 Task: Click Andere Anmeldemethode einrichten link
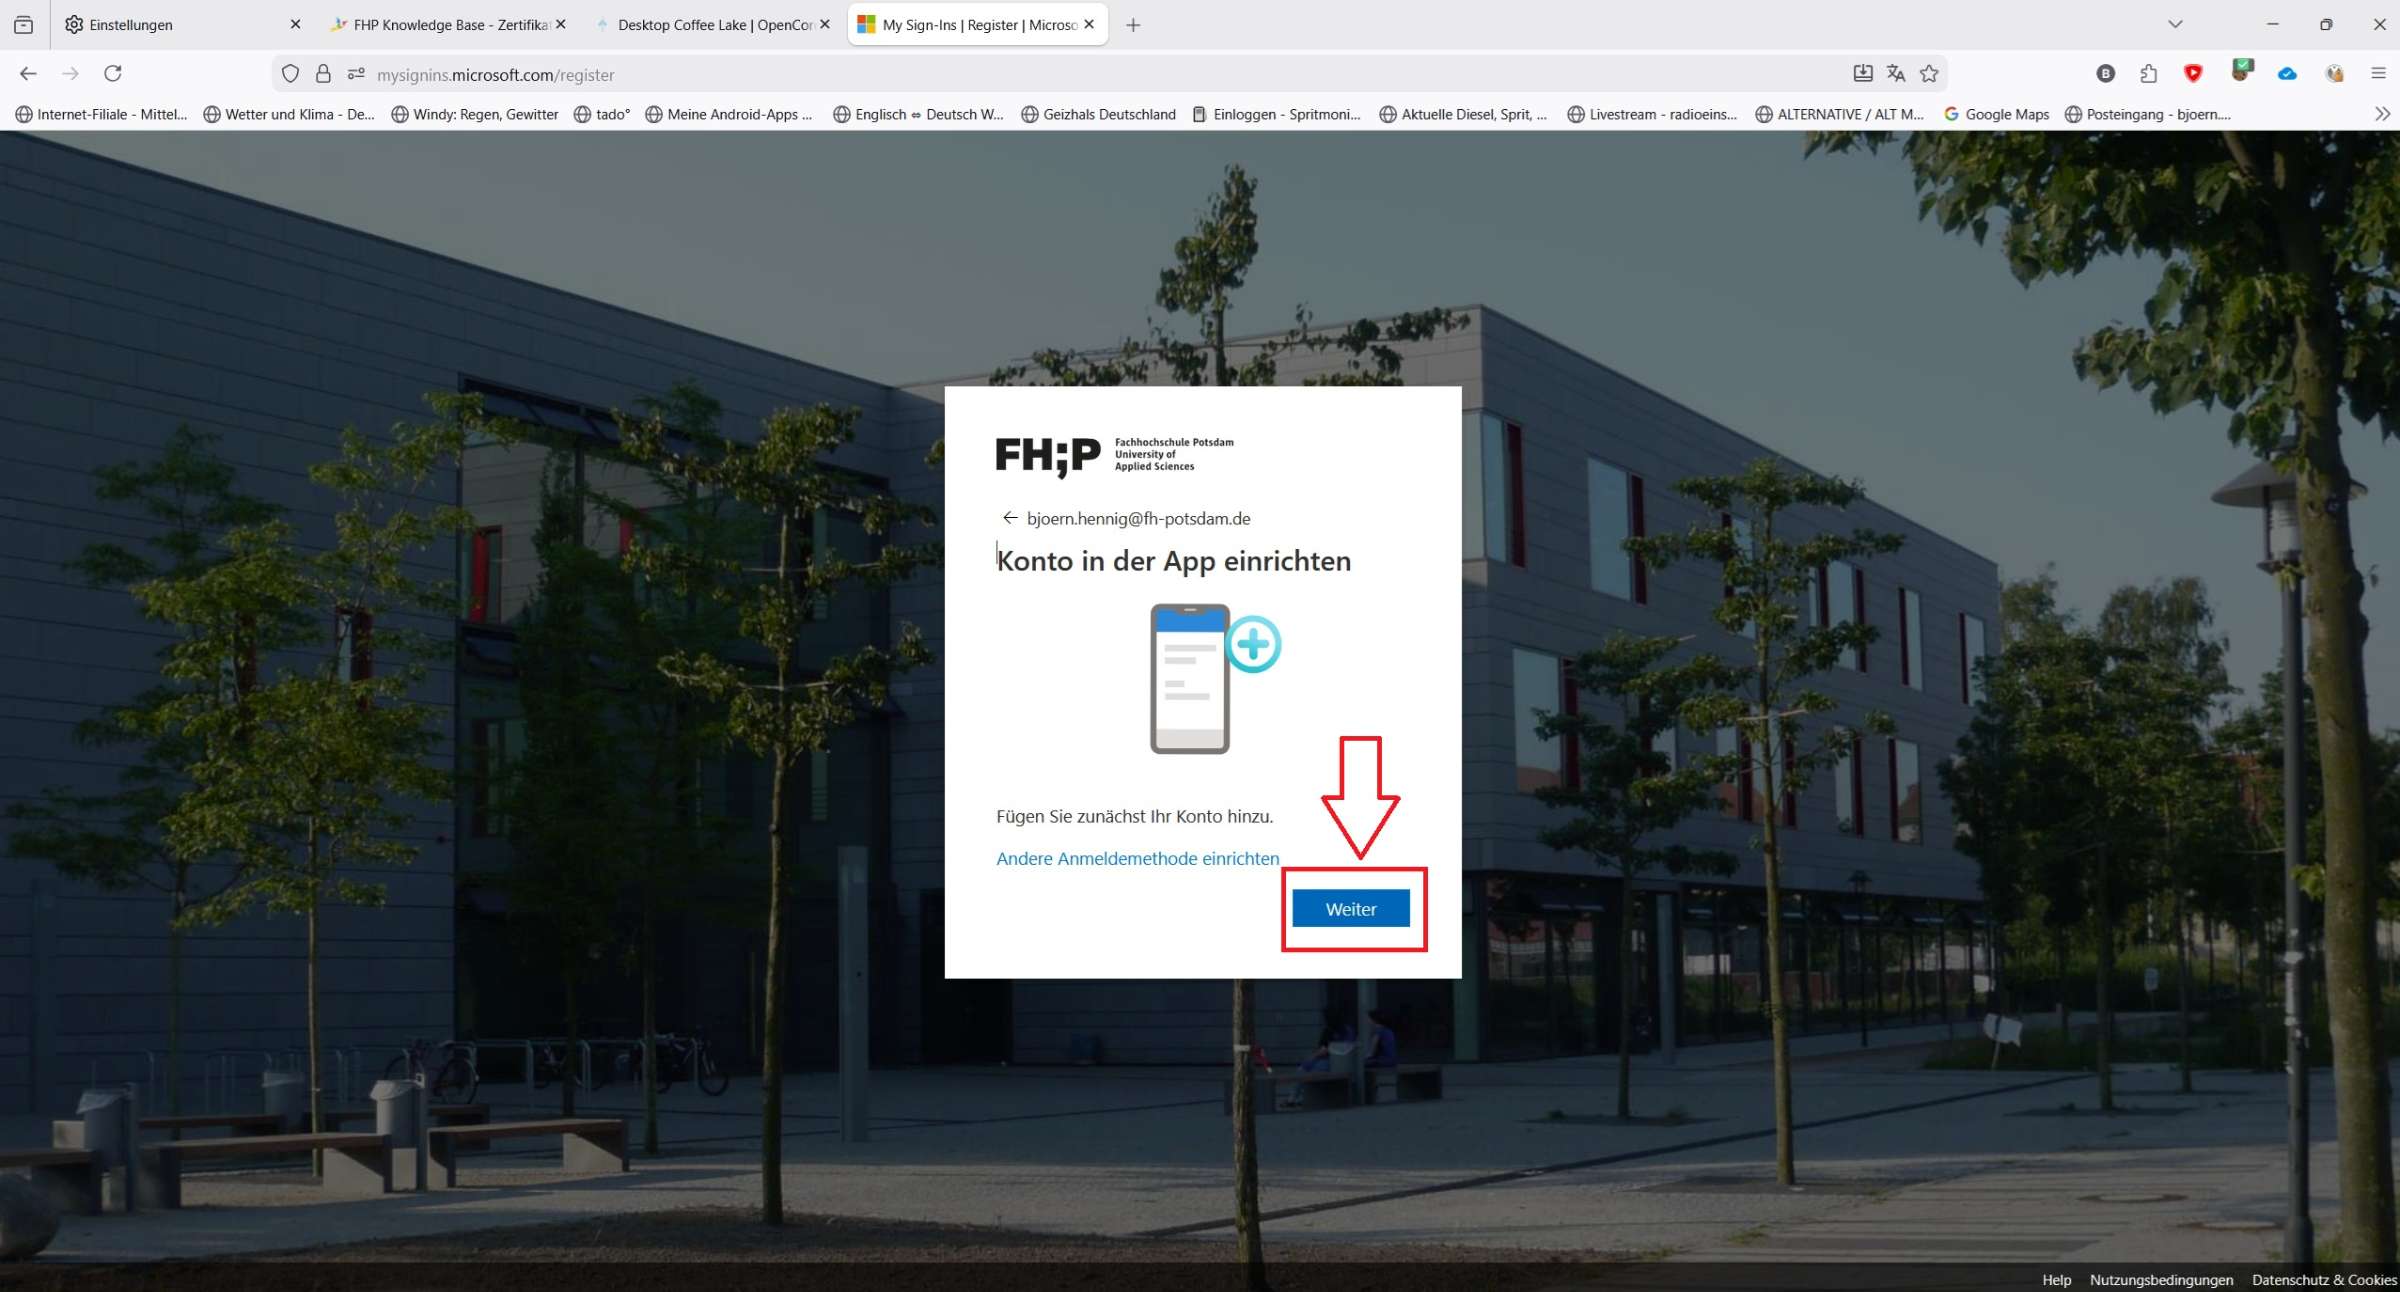pyautogui.click(x=1137, y=858)
